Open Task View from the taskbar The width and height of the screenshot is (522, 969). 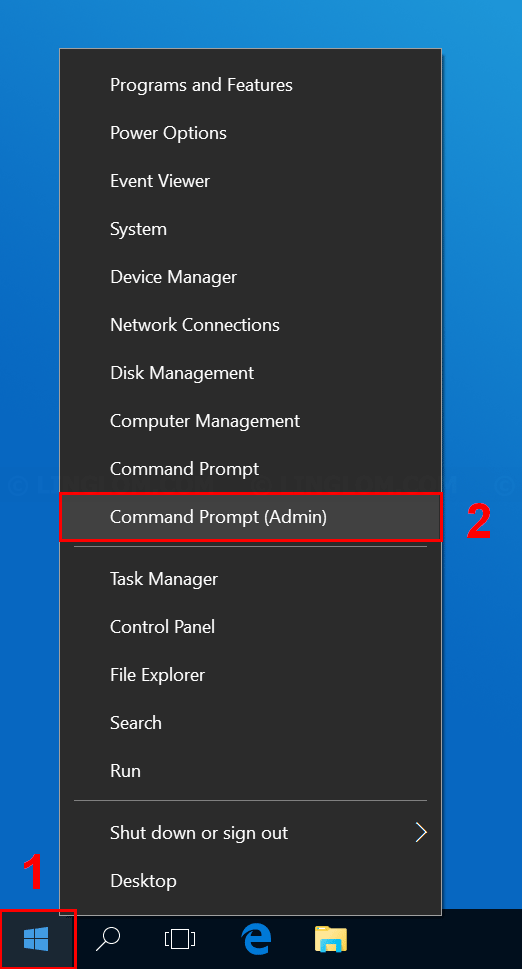coord(180,940)
